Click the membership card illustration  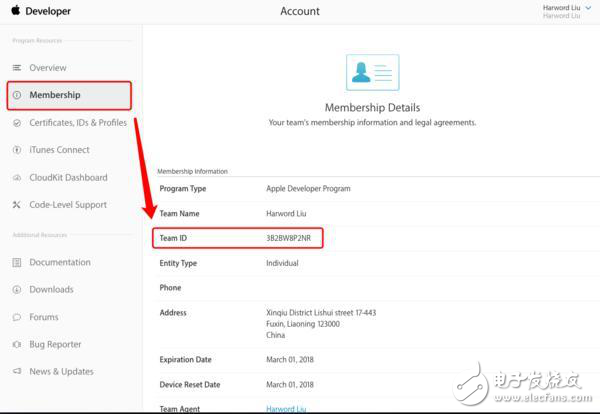372,73
